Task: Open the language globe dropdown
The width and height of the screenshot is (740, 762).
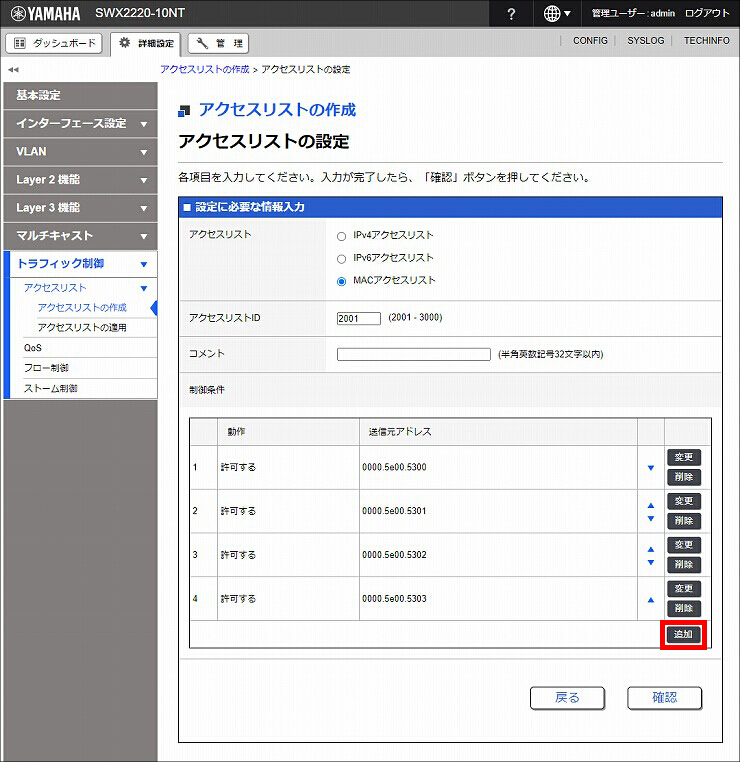Action: pos(557,14)
